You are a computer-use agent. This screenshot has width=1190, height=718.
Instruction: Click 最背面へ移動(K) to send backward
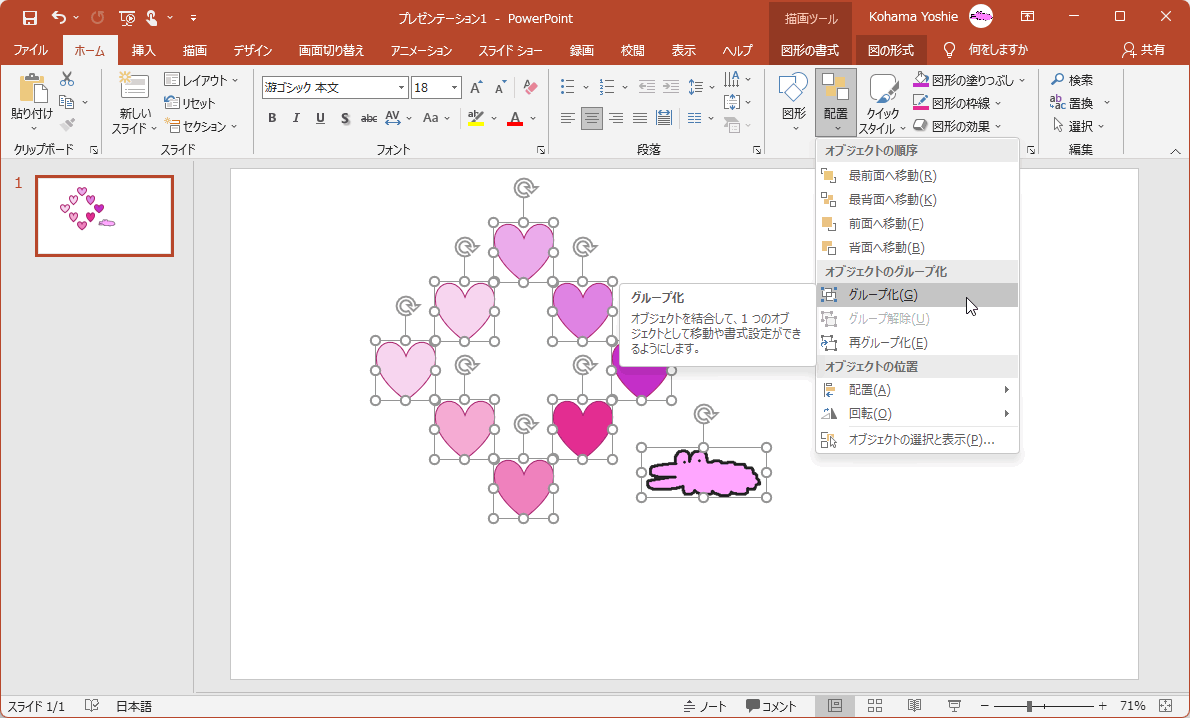(894, 199)
